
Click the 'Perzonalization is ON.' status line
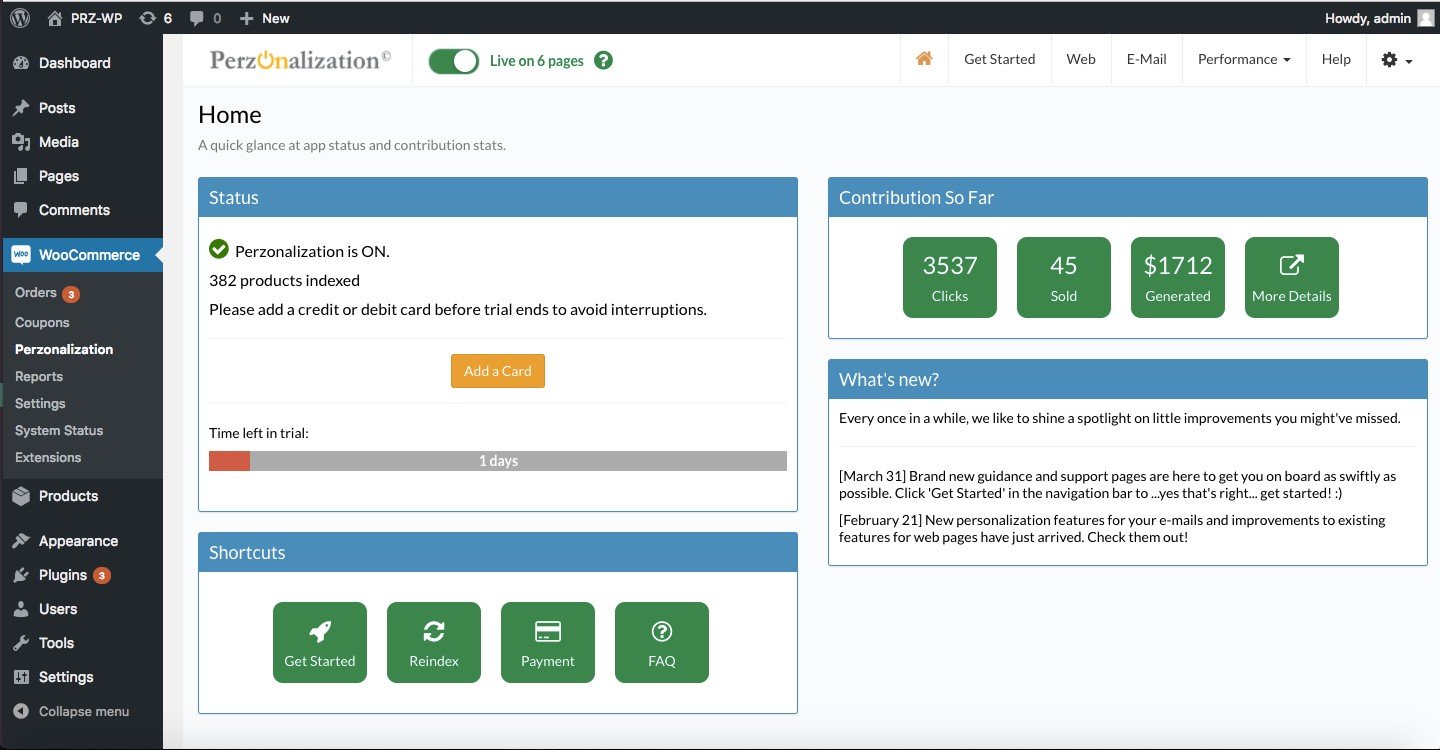pyautogui.click(x=299, y=250)
